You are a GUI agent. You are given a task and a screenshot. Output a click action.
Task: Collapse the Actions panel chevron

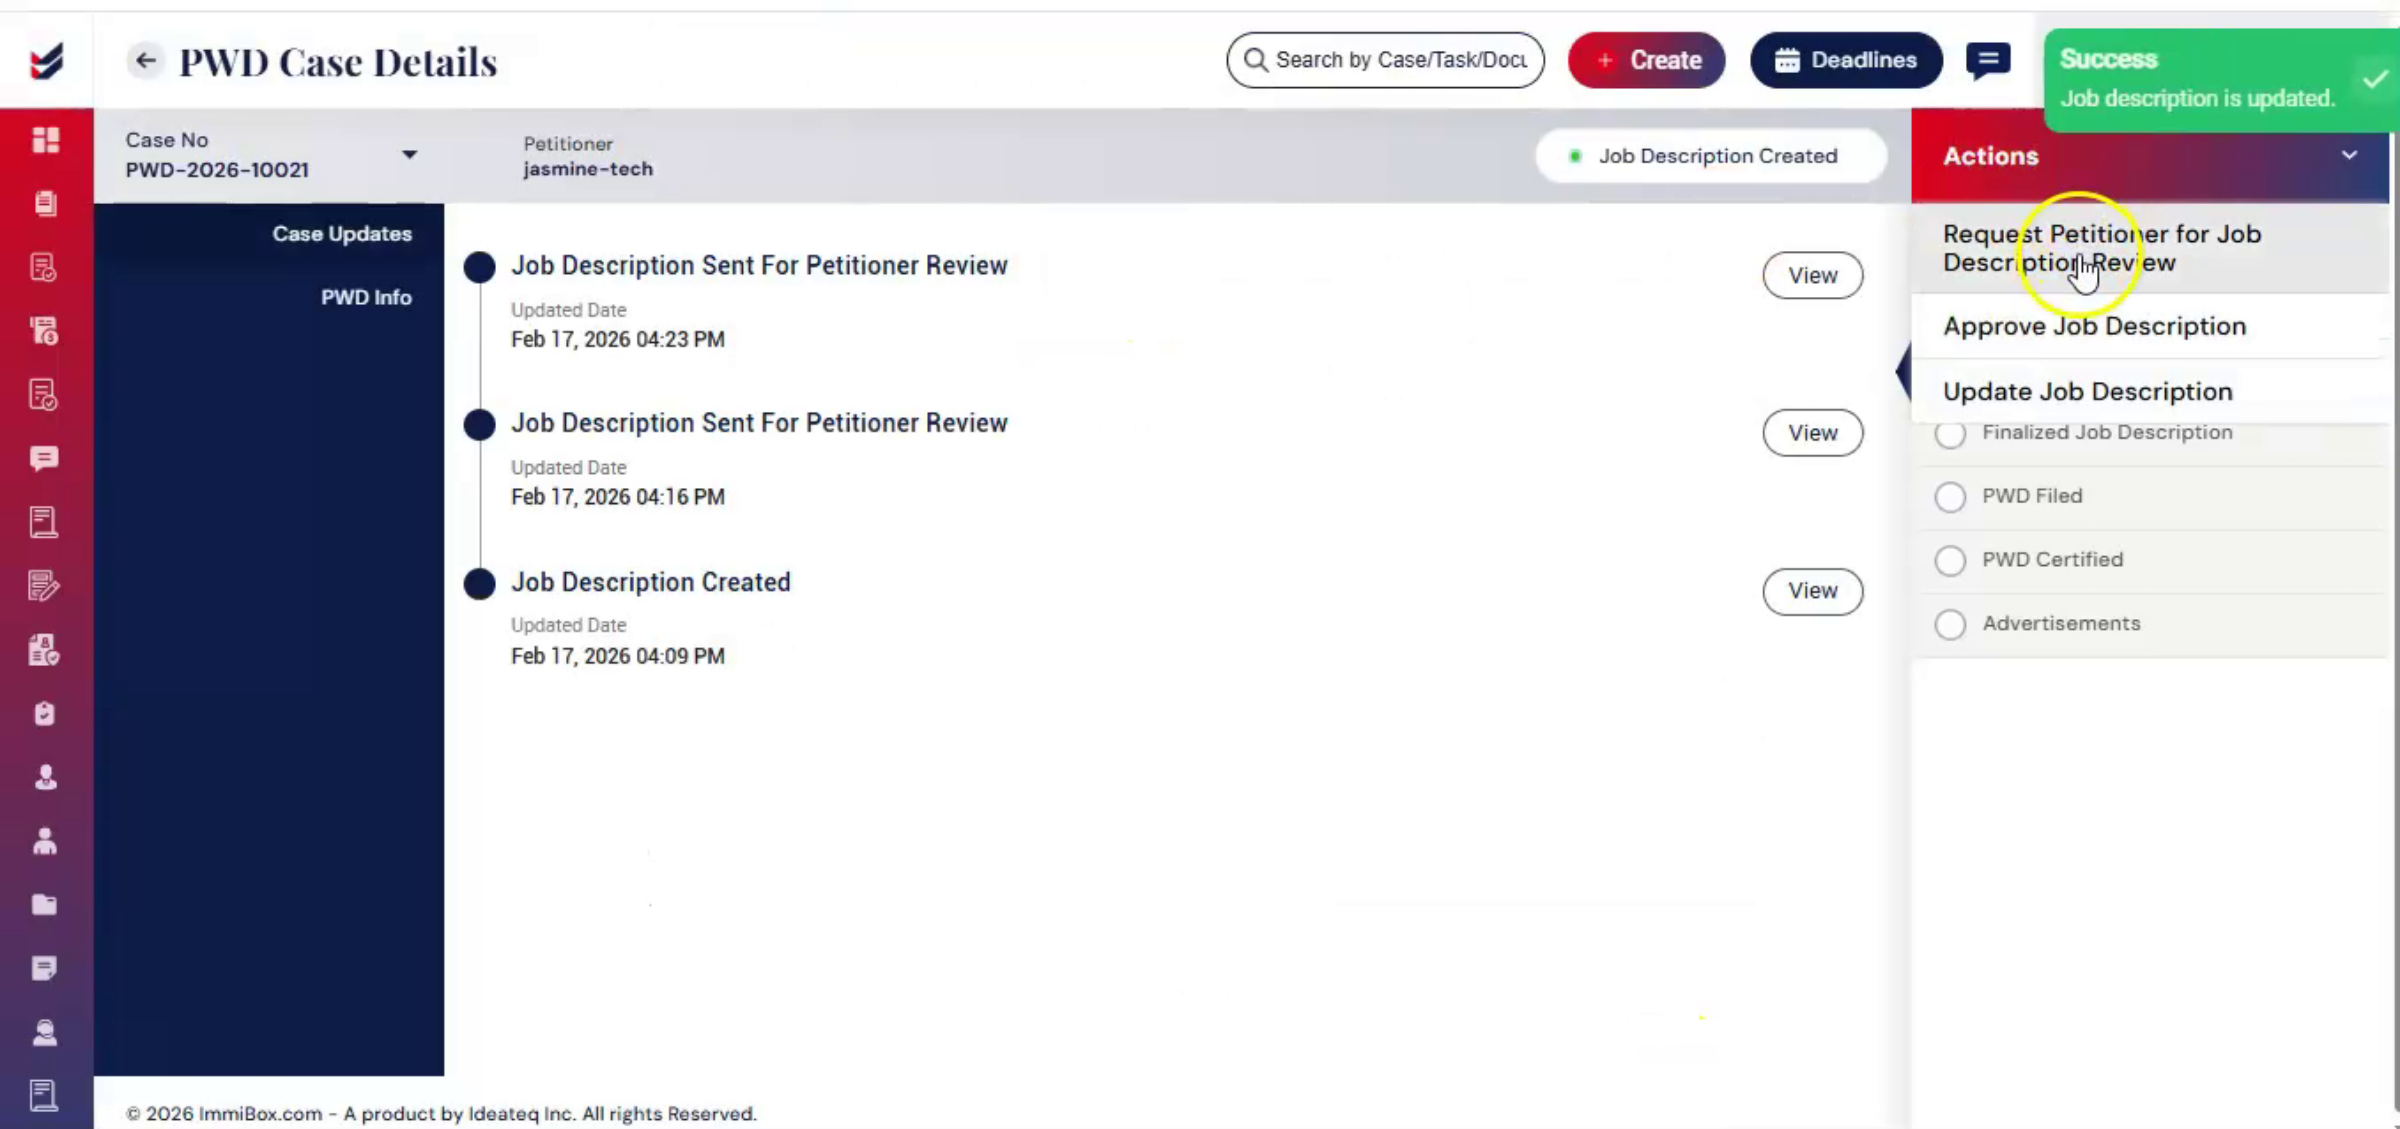tap(2349, 155)
